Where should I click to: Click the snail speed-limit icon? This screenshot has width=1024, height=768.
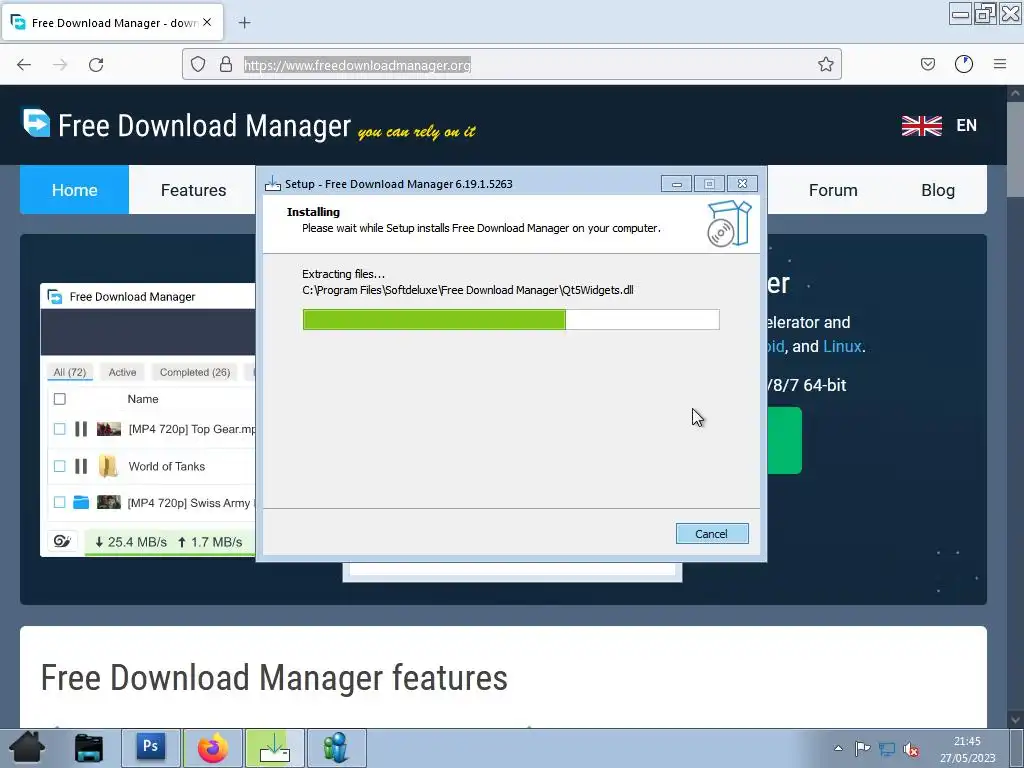click(62, 541)
